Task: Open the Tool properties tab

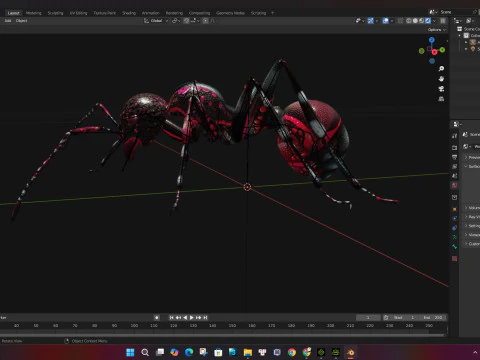Action: coord(454,136)
